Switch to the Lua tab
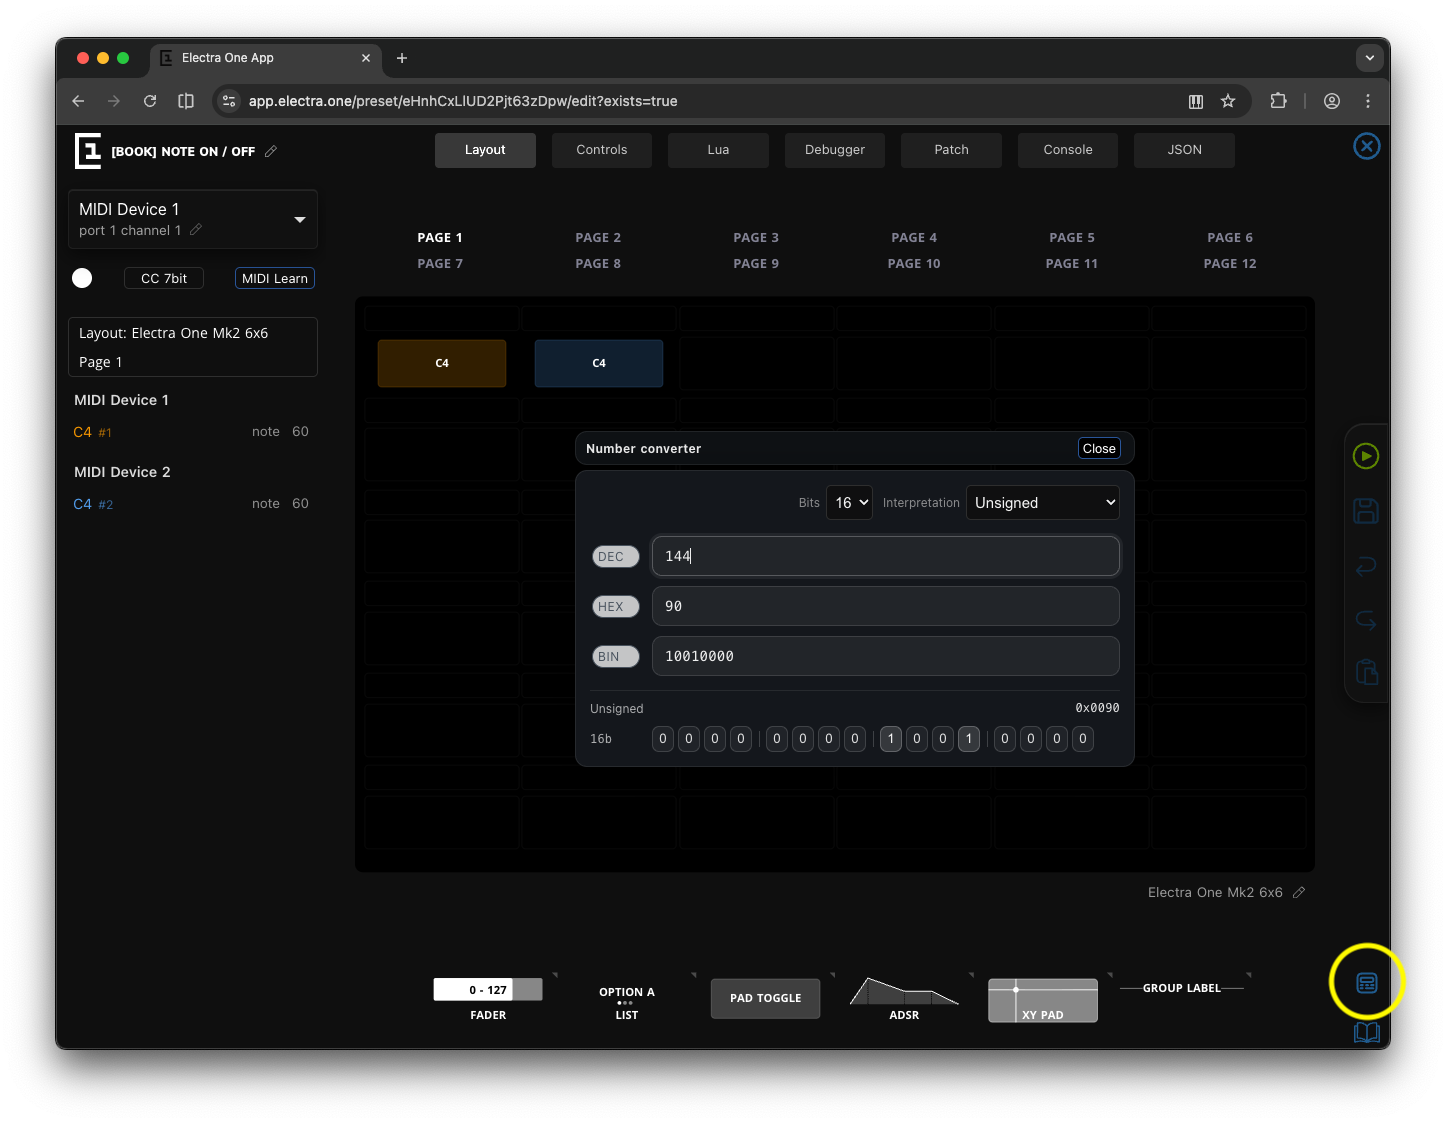 pos(718,149)
